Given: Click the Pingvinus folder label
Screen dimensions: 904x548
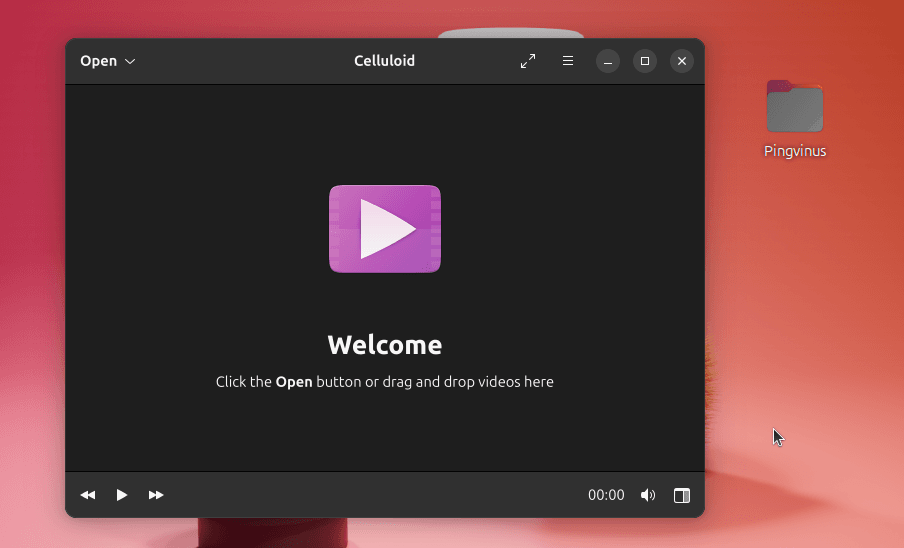Looking at the screenshot, I should [x=795, y=151].
